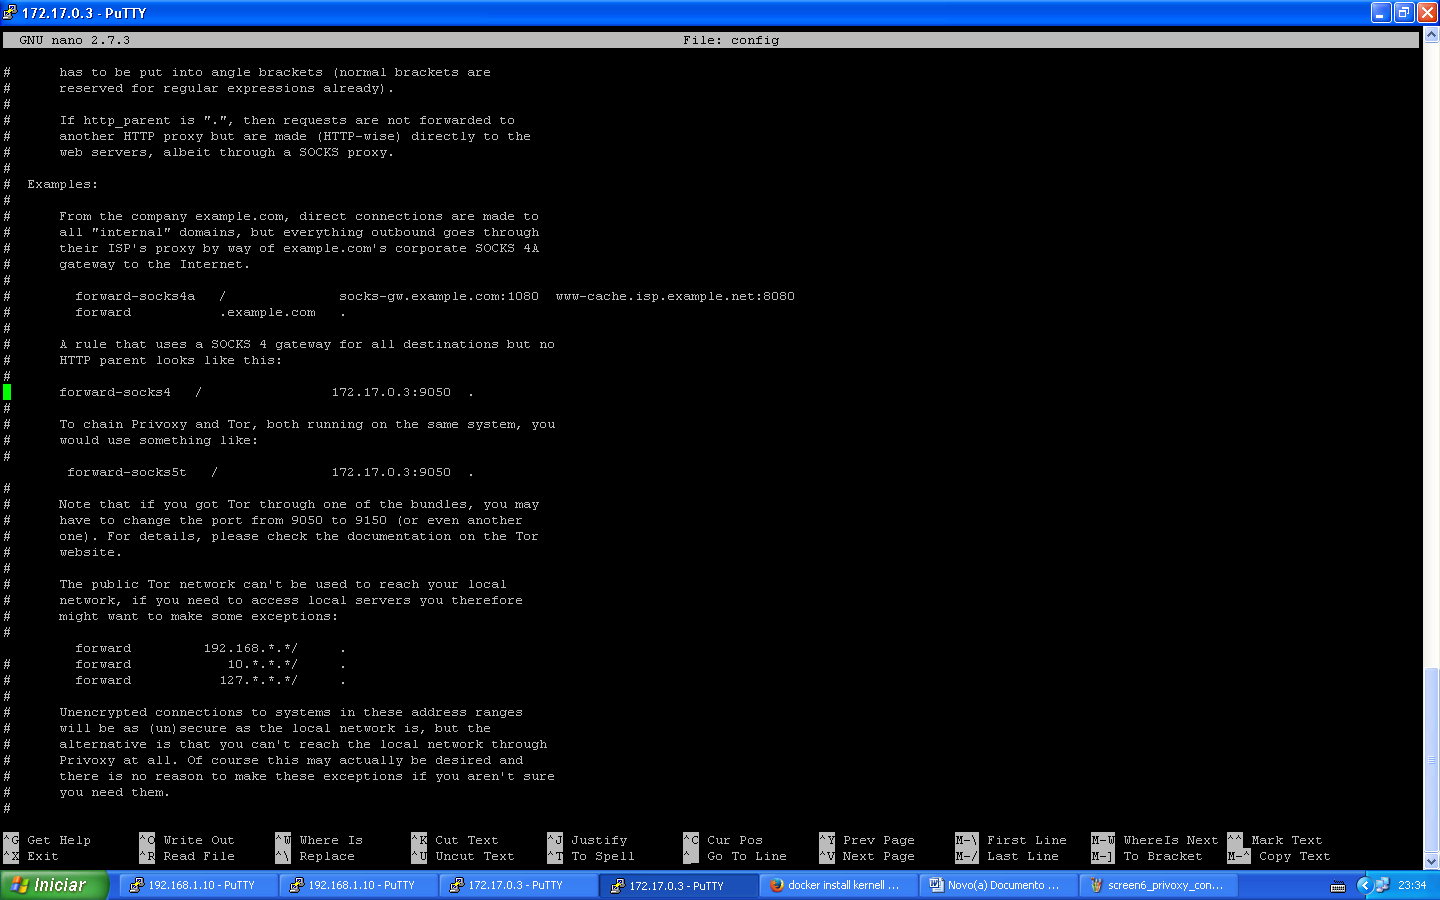Click the Notepad icon for Novo(a) Documento
1440x900 pixels.
click(938, 885)
